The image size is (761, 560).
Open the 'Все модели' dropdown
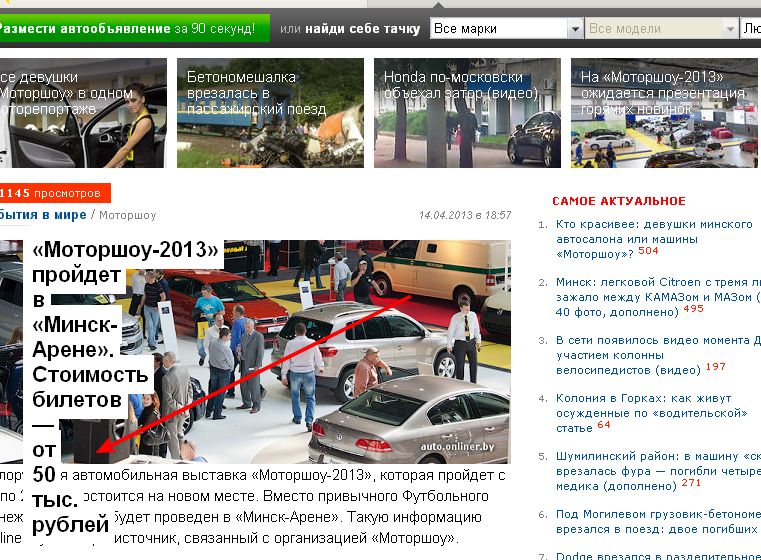(x=661, y=29)
